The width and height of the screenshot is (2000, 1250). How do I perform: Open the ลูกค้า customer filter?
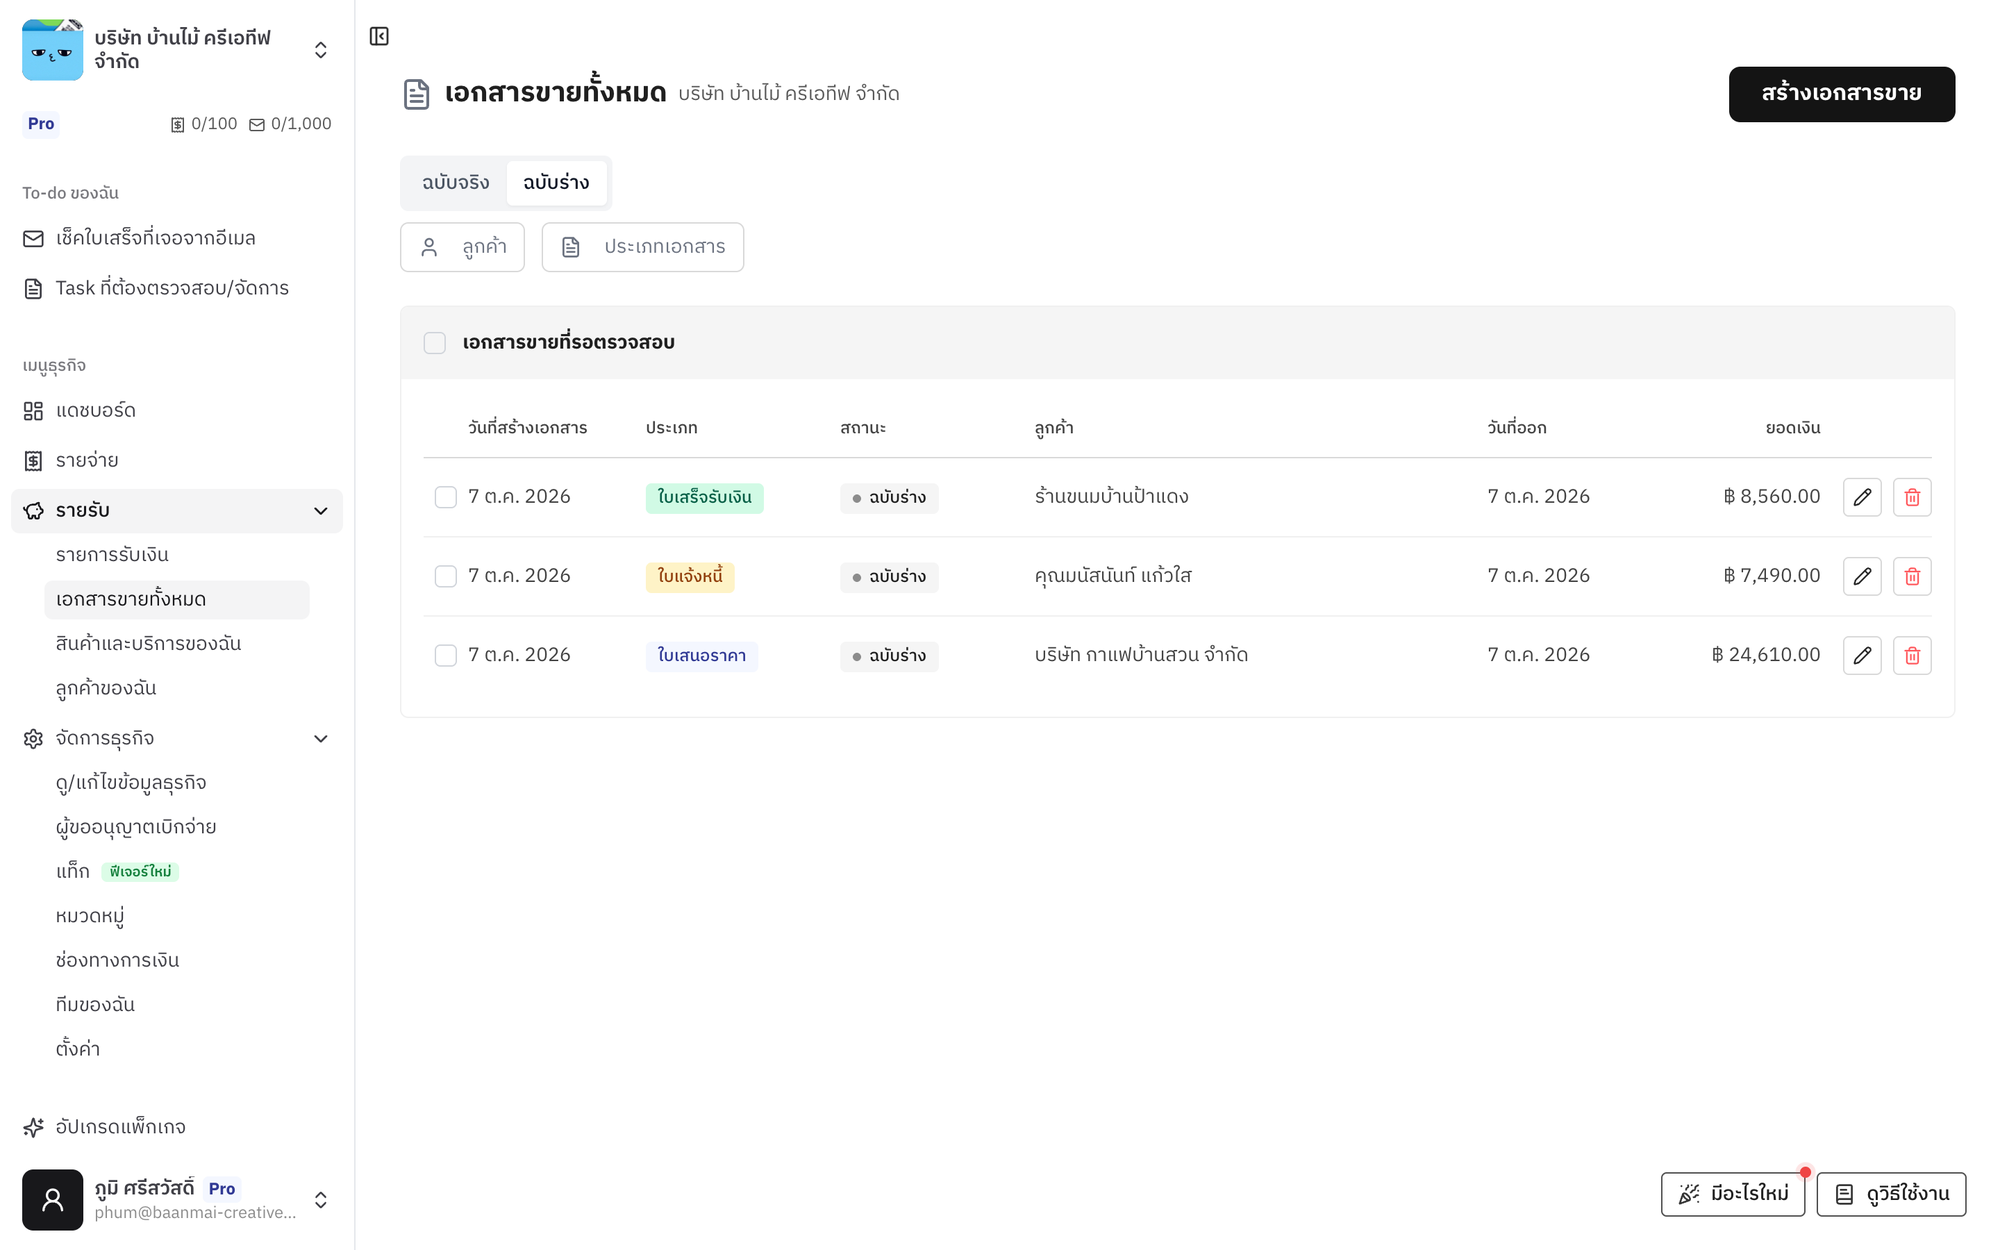(462, 247)
